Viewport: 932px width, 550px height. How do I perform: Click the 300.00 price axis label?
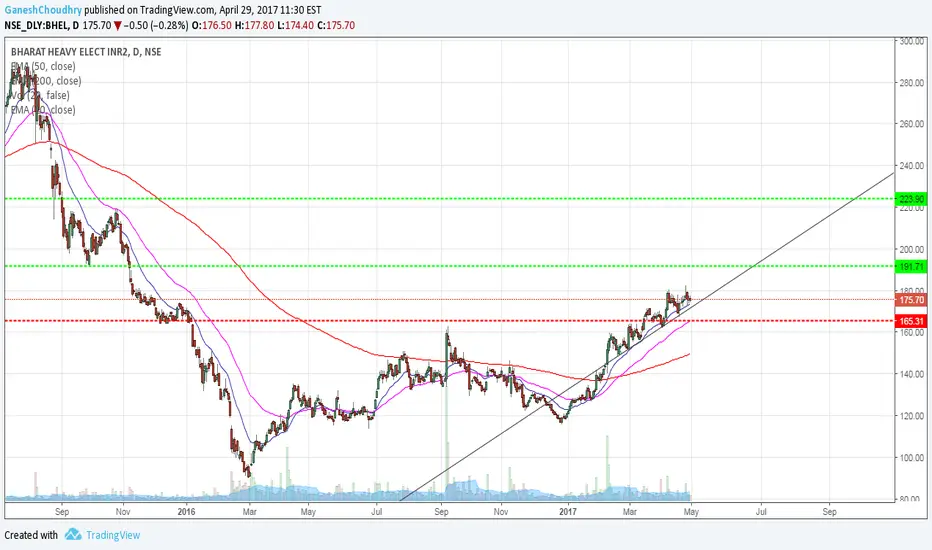point(912,41)
